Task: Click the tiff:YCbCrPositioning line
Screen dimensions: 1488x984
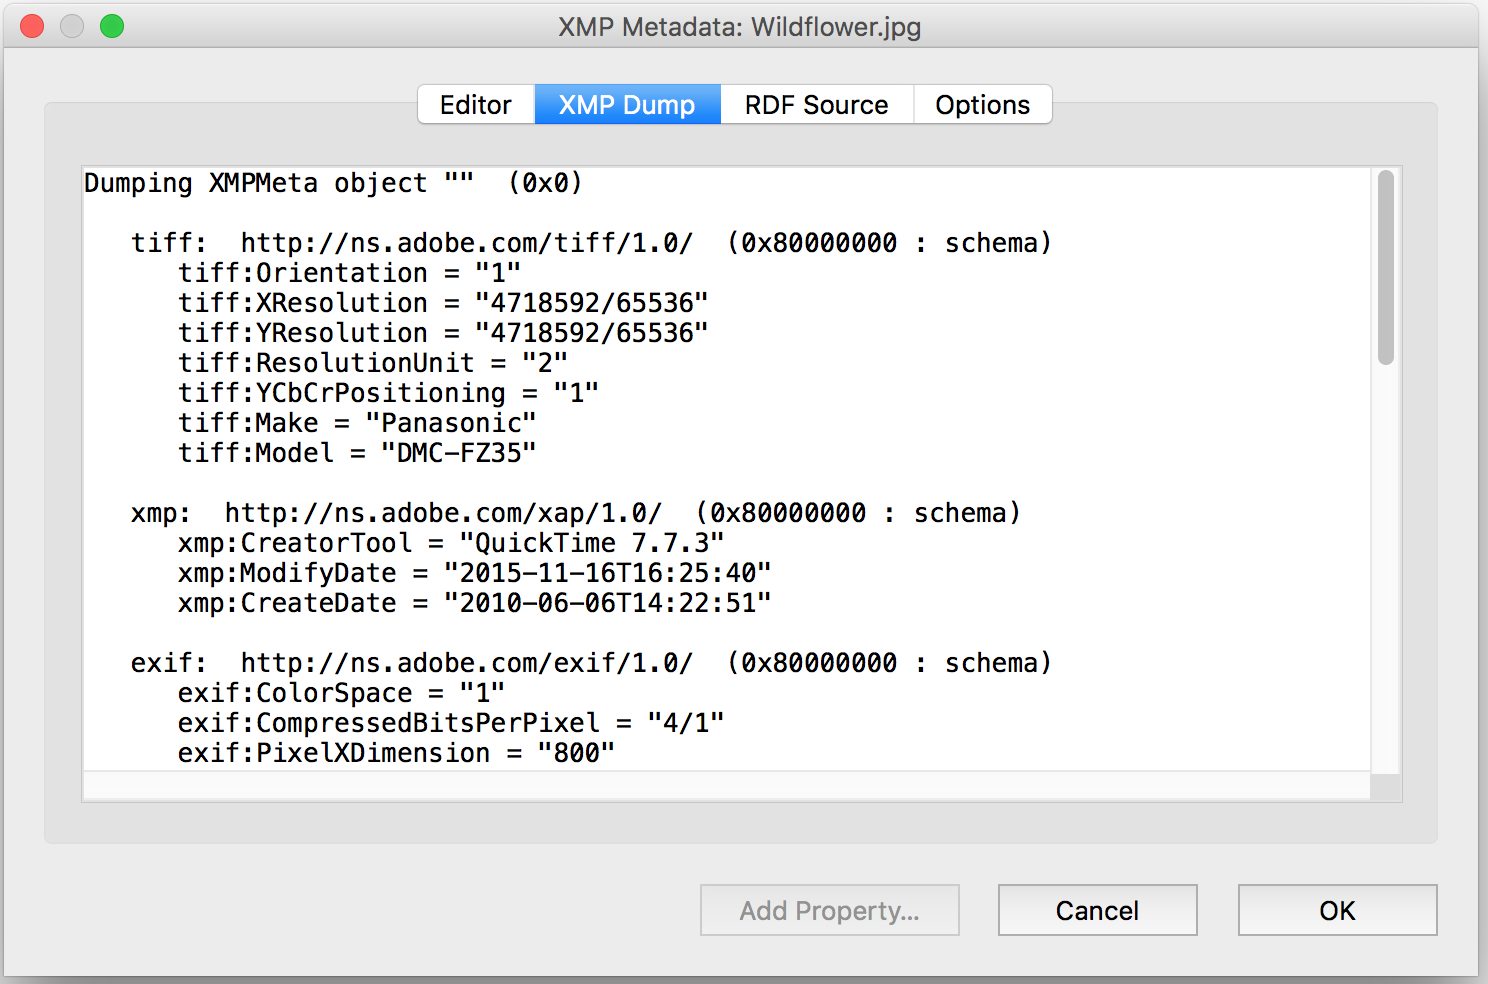Action: [389, 393]
